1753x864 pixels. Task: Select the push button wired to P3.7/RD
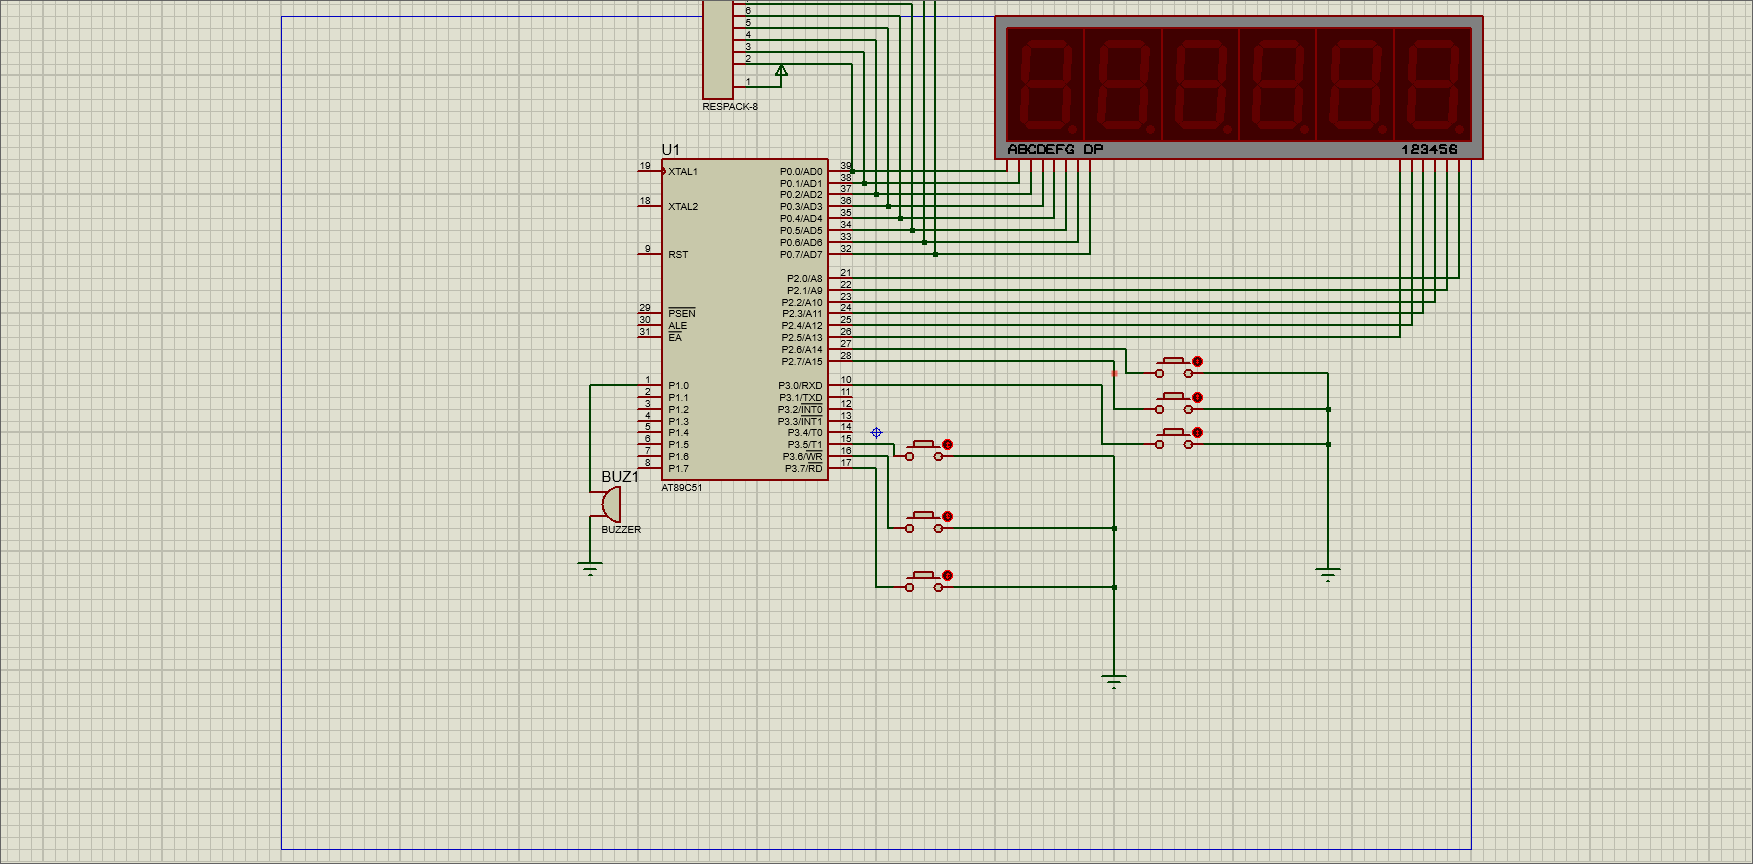coord(925,581)
